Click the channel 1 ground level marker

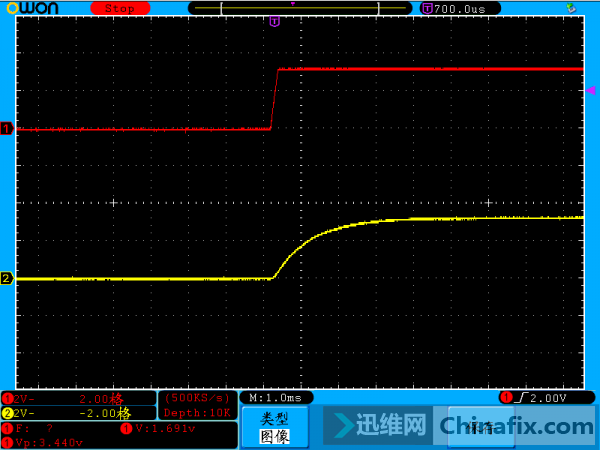(x=7, y=128)
